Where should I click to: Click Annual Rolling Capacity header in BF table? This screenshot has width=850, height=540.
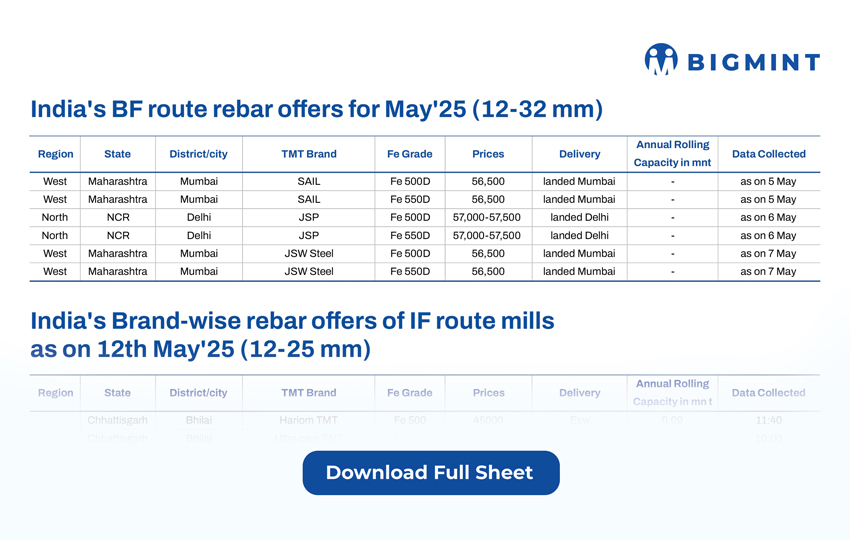(672, 154)
